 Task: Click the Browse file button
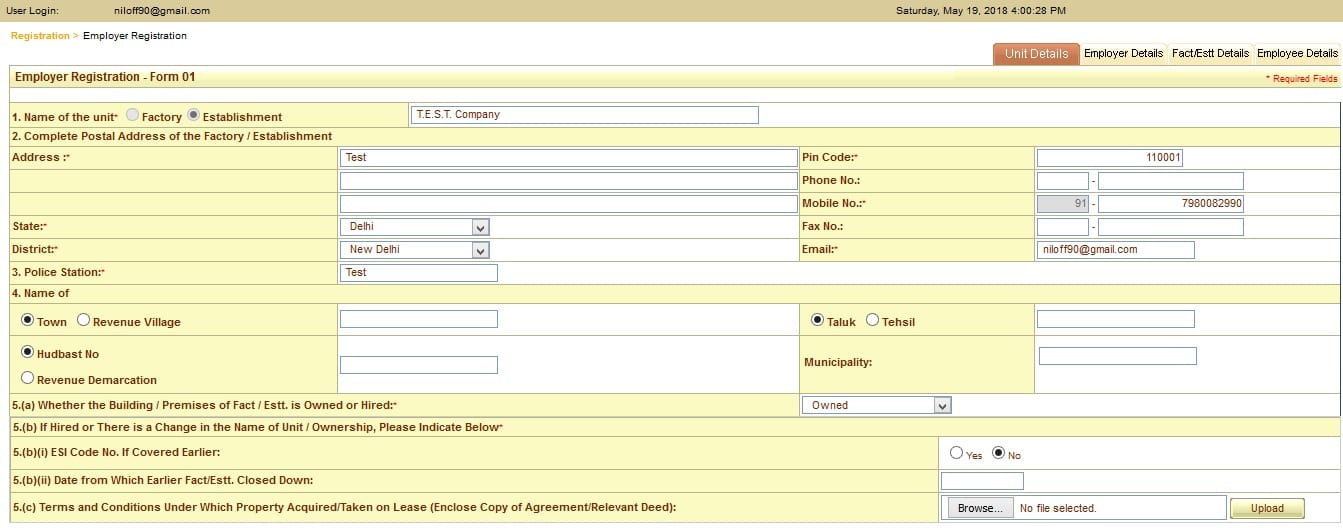[980, 508]
